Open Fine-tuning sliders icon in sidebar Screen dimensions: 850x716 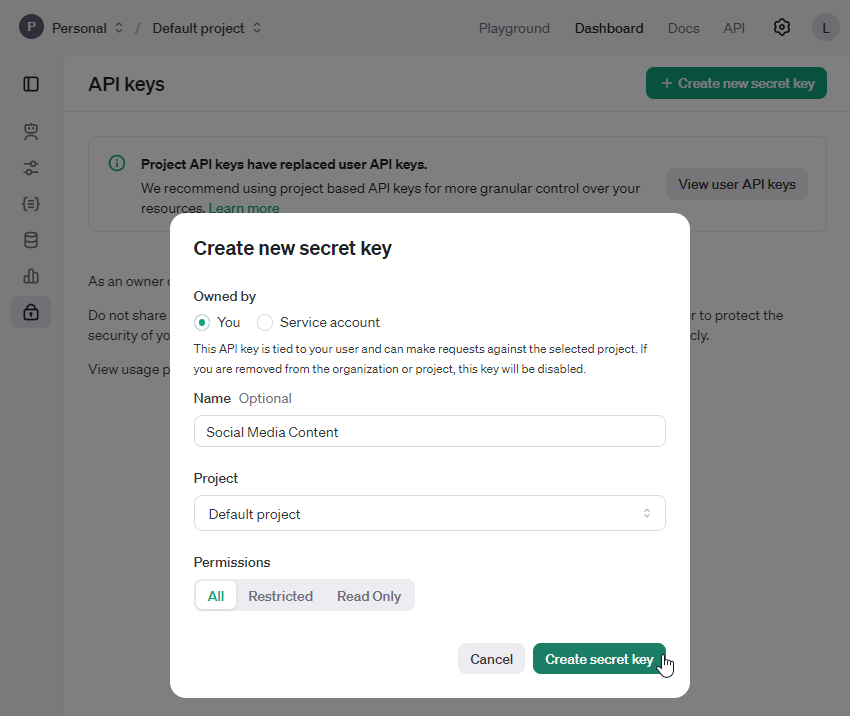click(x=31, y=168)
